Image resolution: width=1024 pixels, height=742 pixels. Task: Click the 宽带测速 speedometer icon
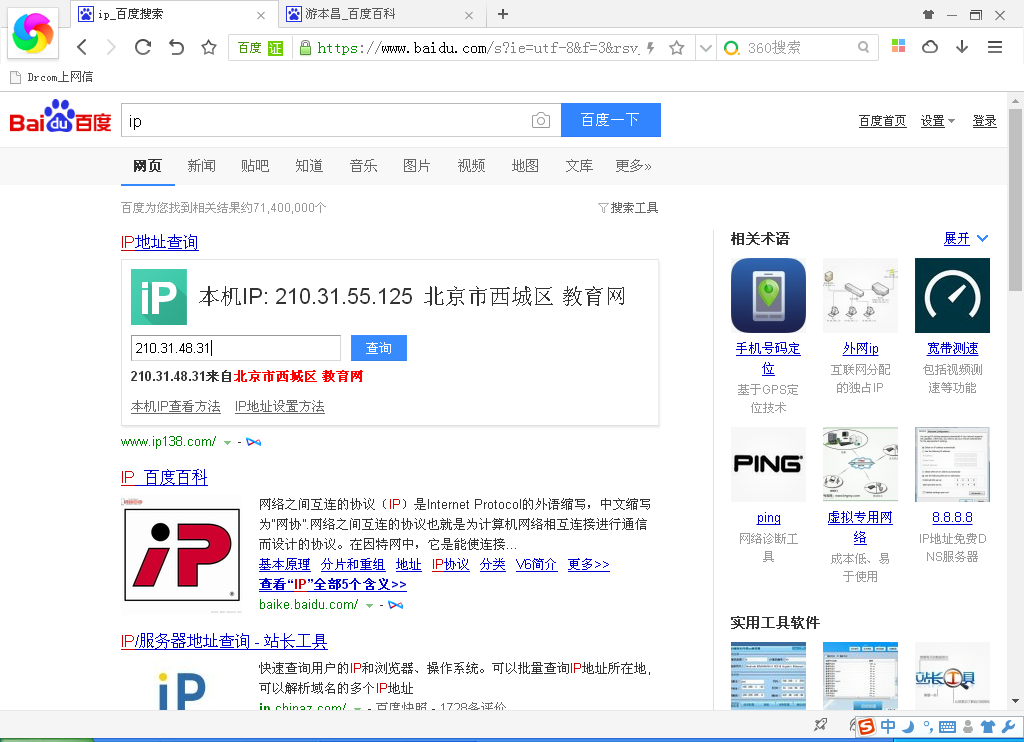tap(952, 295)
